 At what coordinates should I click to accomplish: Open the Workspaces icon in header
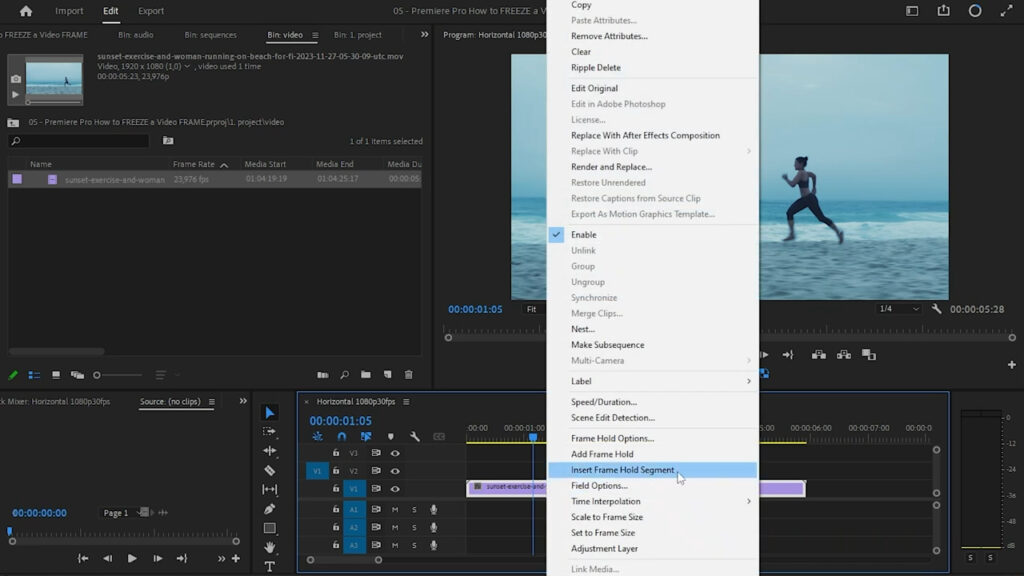point(912,11)
